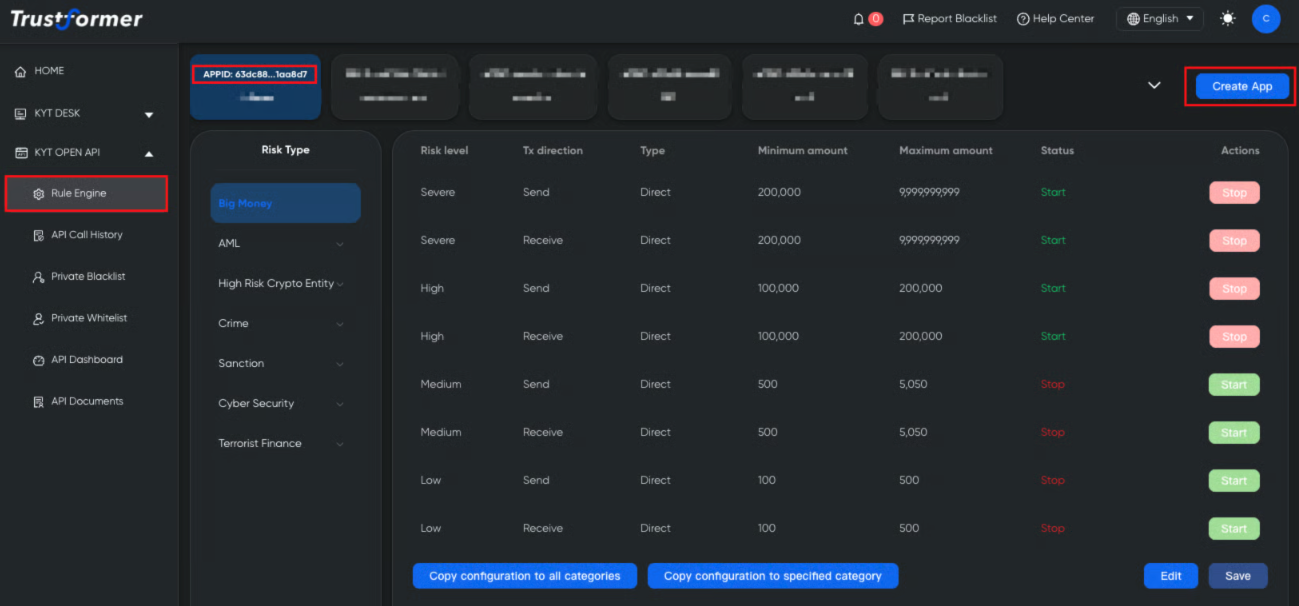Screen dimensions: 1299x606
Task: Expand the app list chevron arrow
Action: 1154,86
